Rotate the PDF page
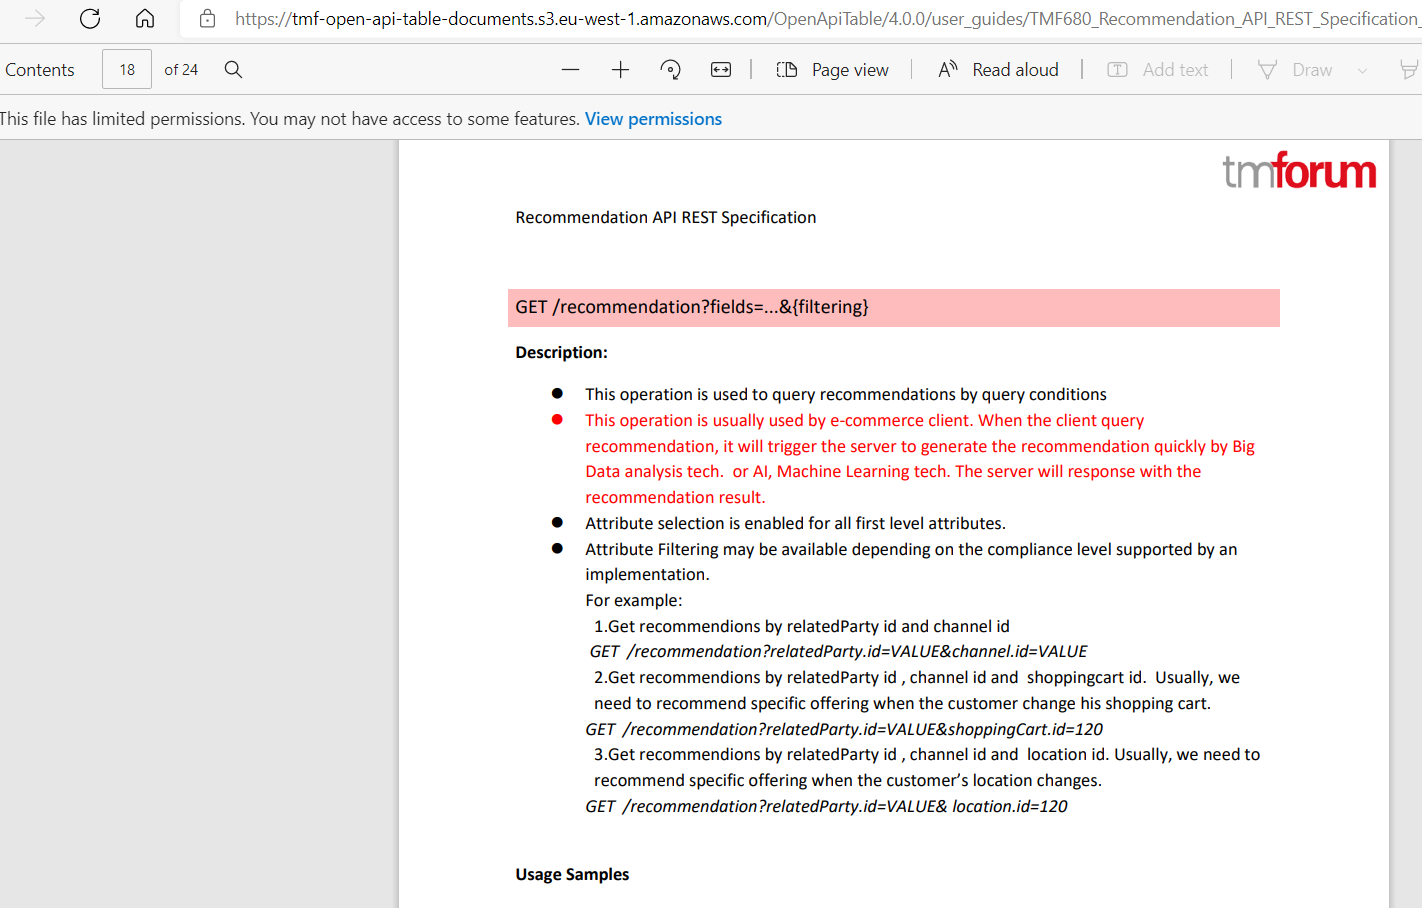This screenshot has height=908, width=1422. click(670, 69)
